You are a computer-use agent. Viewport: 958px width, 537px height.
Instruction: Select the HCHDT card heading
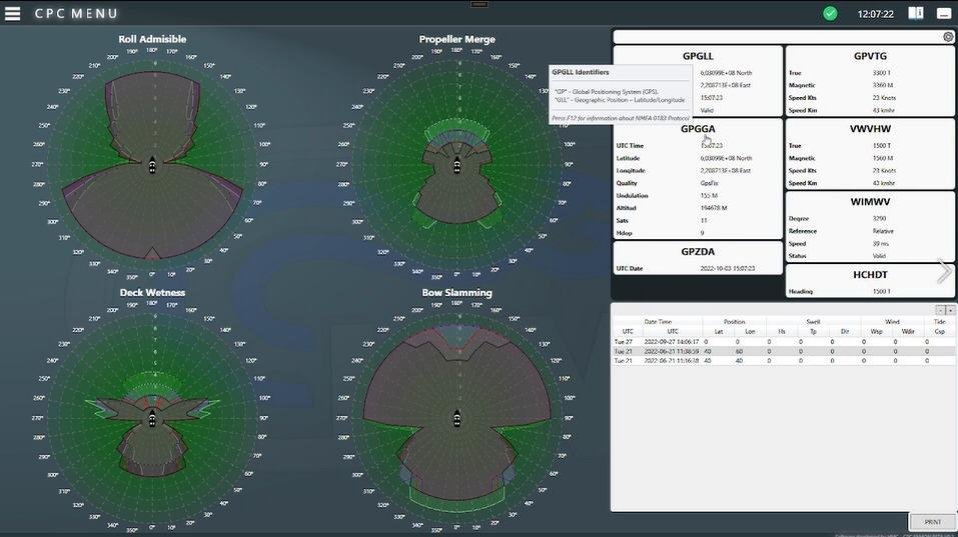(x=870, y=275)
